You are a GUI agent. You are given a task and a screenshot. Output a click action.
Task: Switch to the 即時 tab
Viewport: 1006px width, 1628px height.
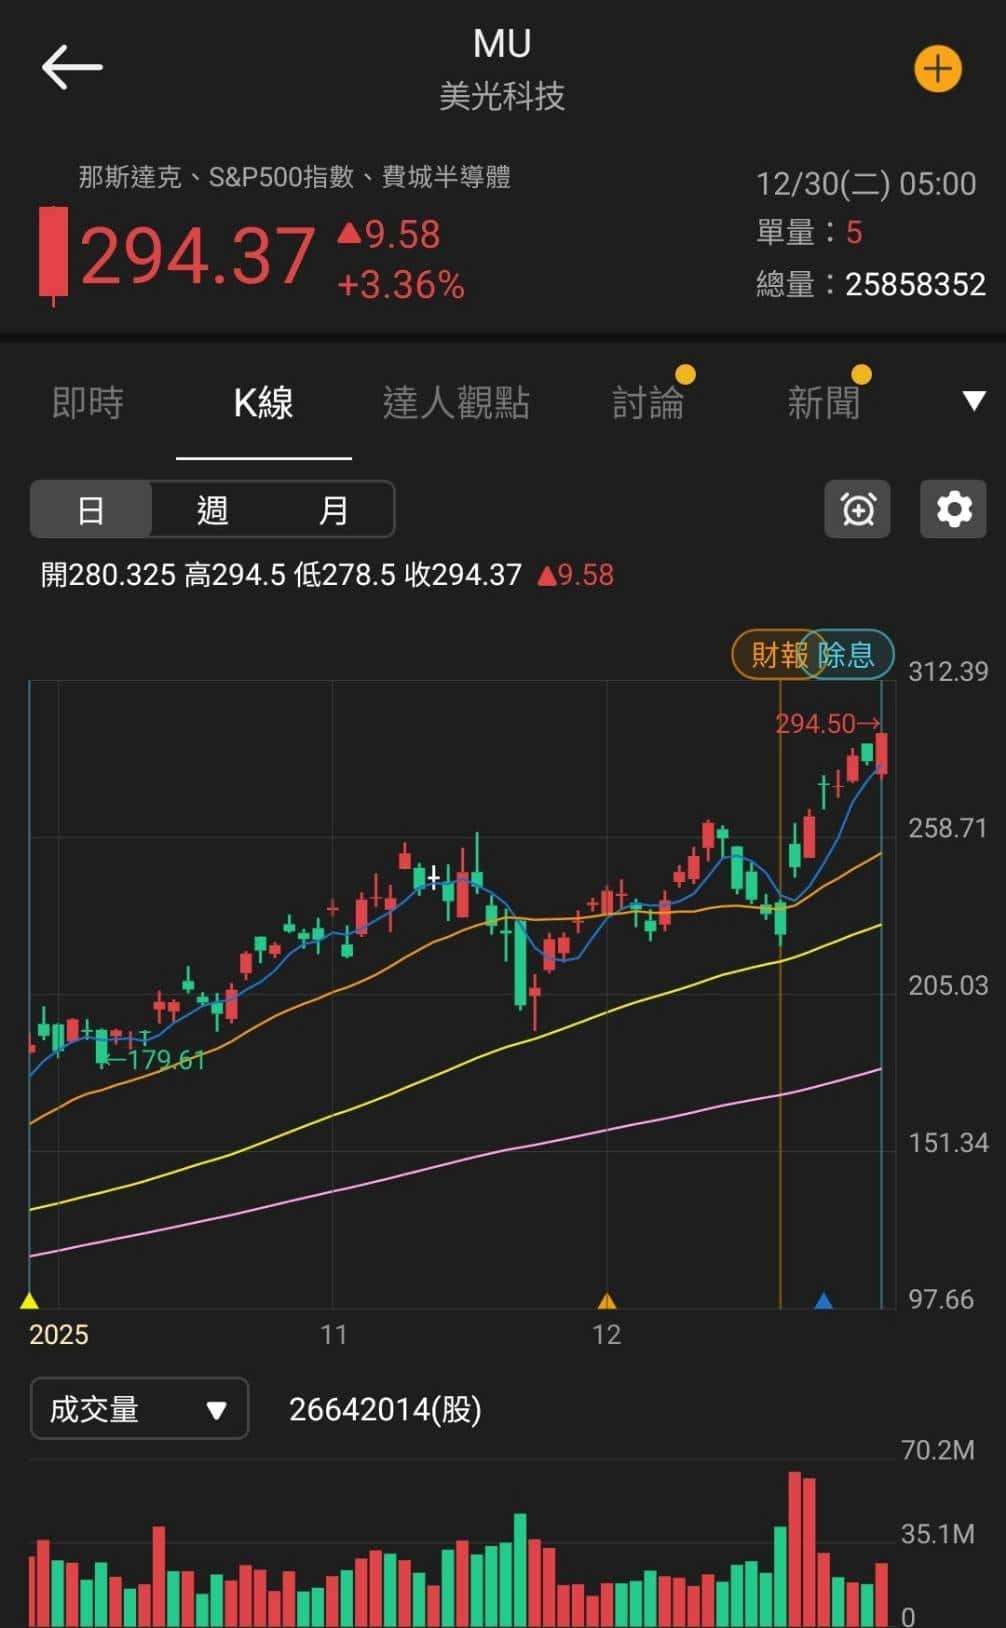coord(88,402)
